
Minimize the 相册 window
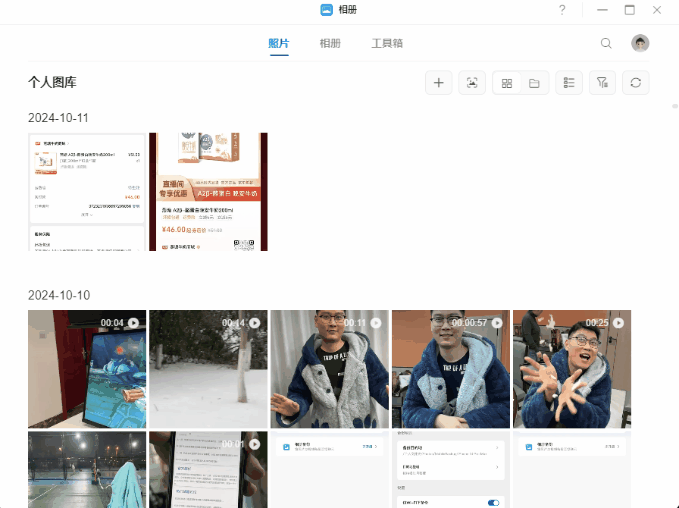(x=602, y=10)
